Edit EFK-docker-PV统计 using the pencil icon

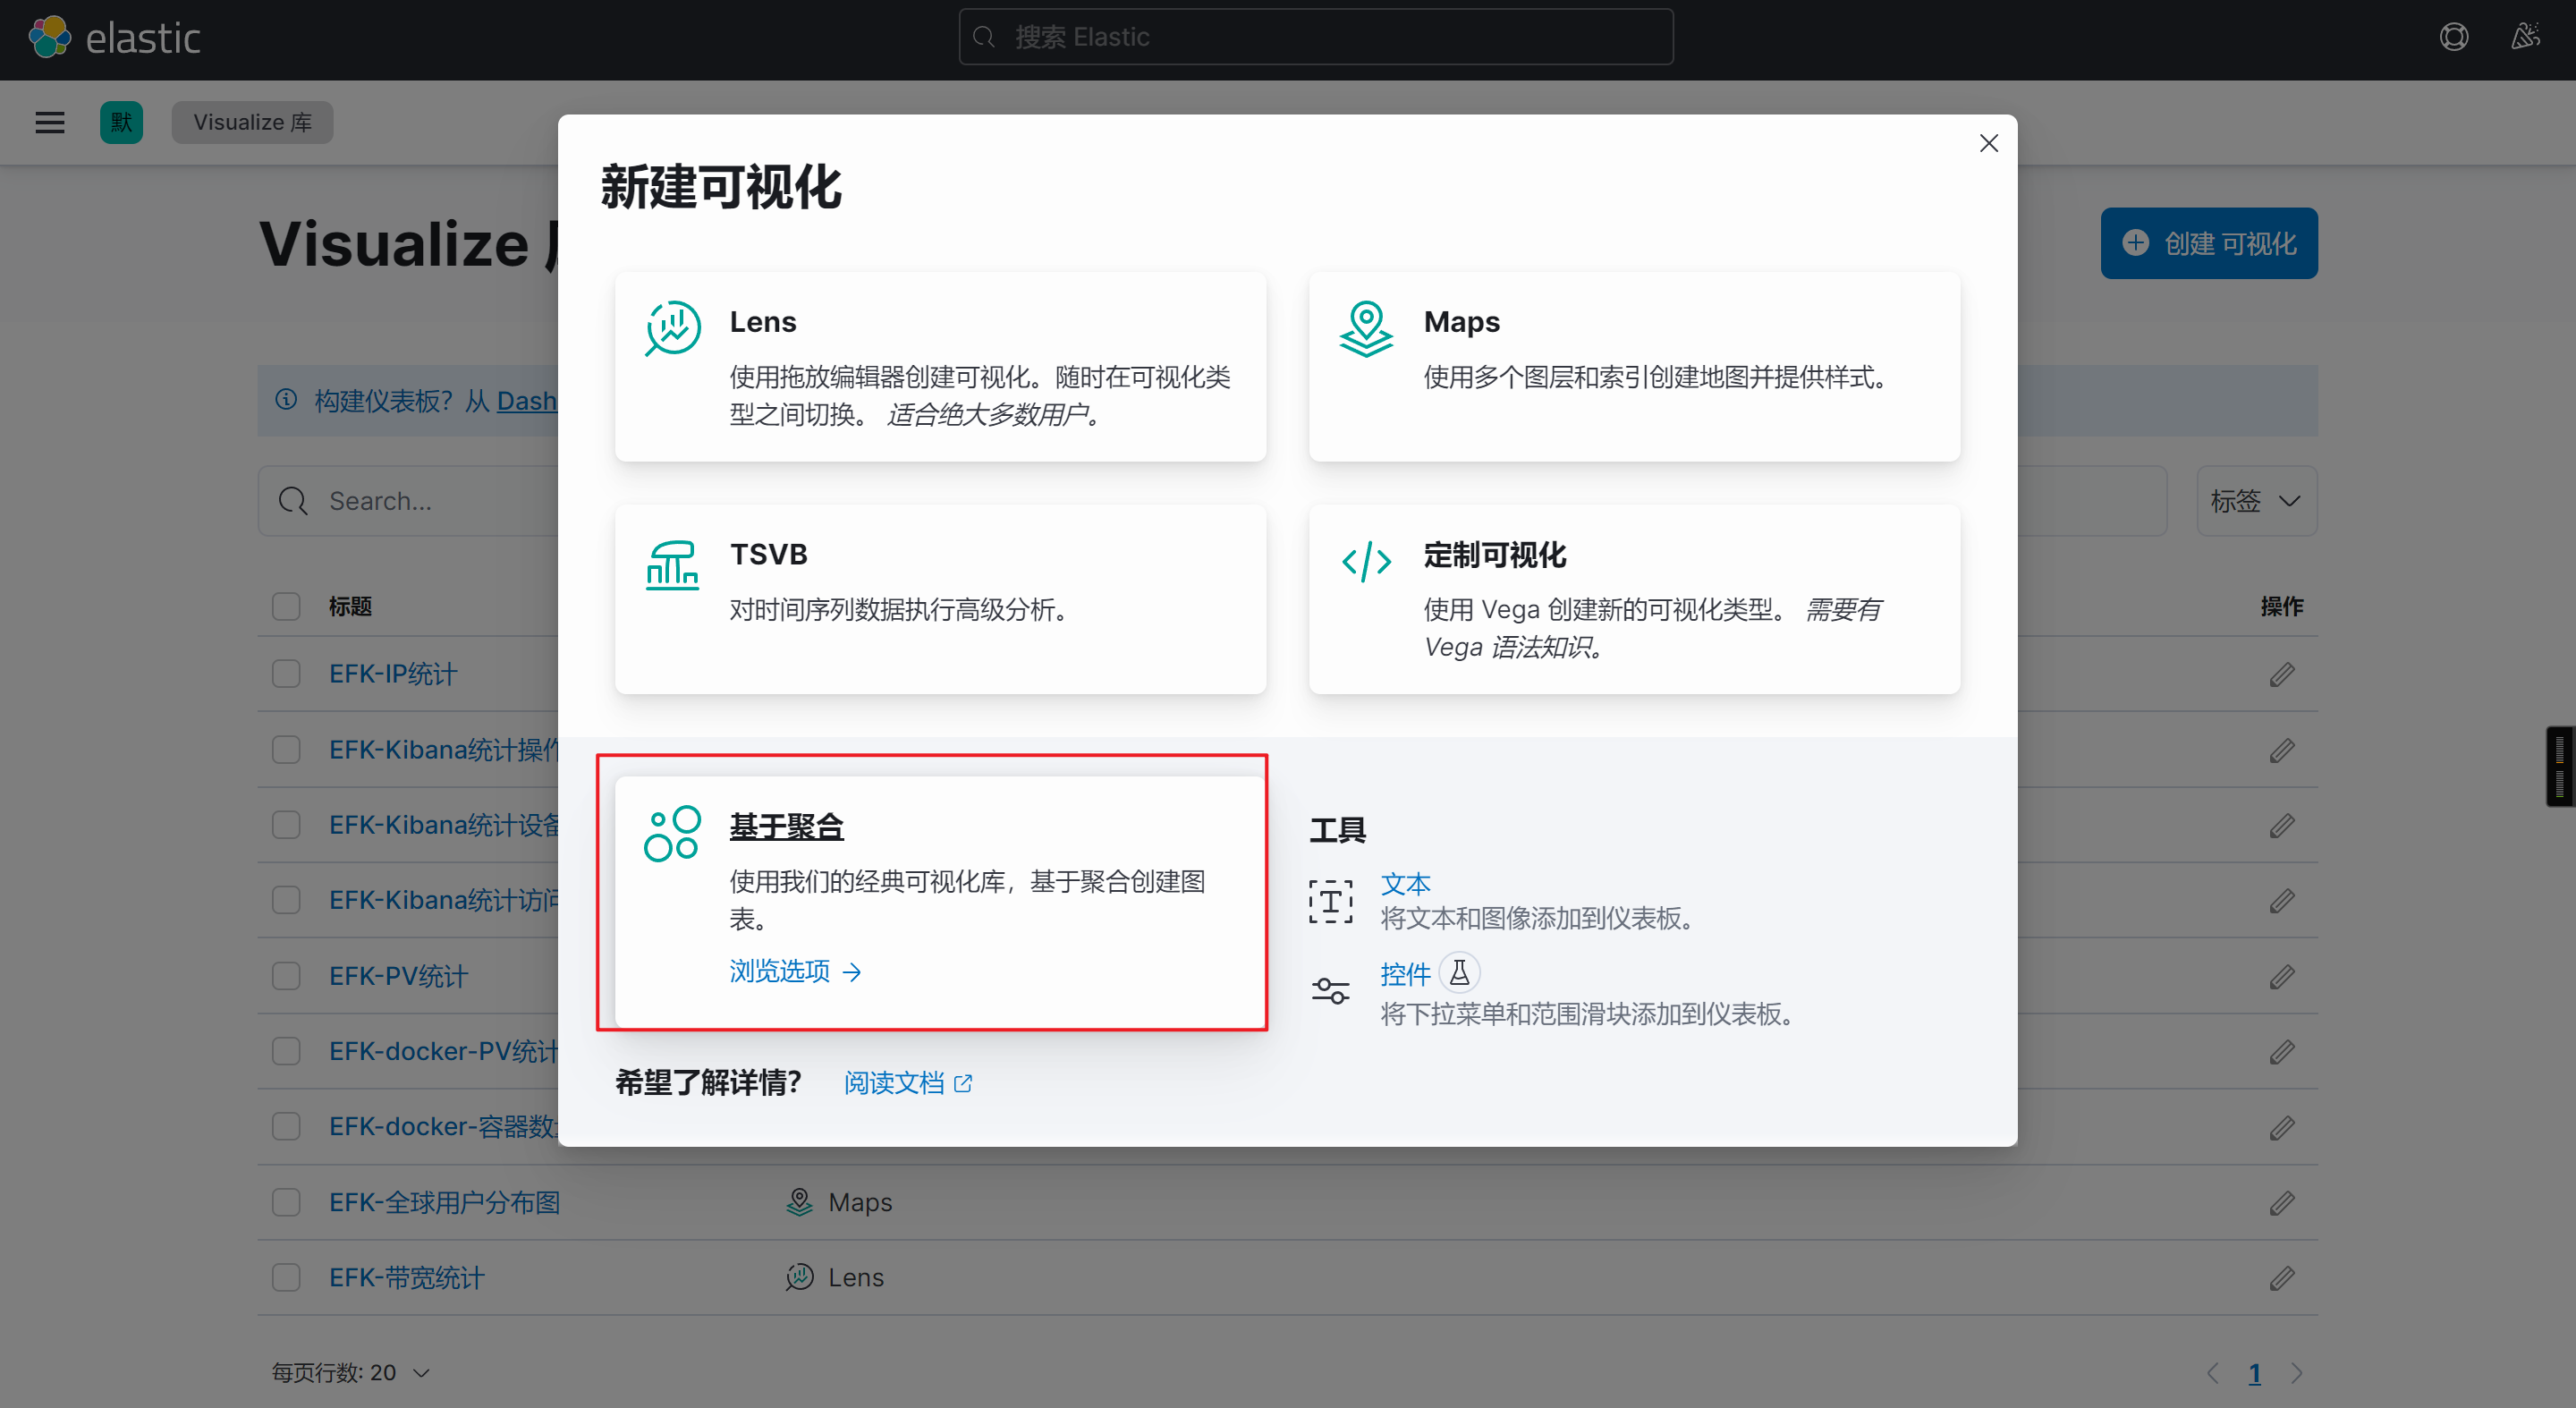click(x=2281, y=1052)
